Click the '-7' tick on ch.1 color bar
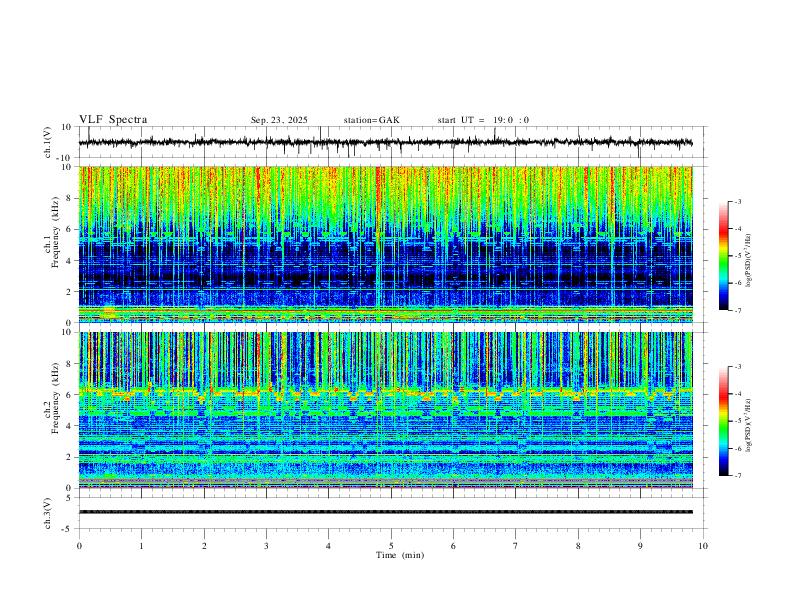The width and height of the screenshot is (792, 612). (x=737, y=311)
